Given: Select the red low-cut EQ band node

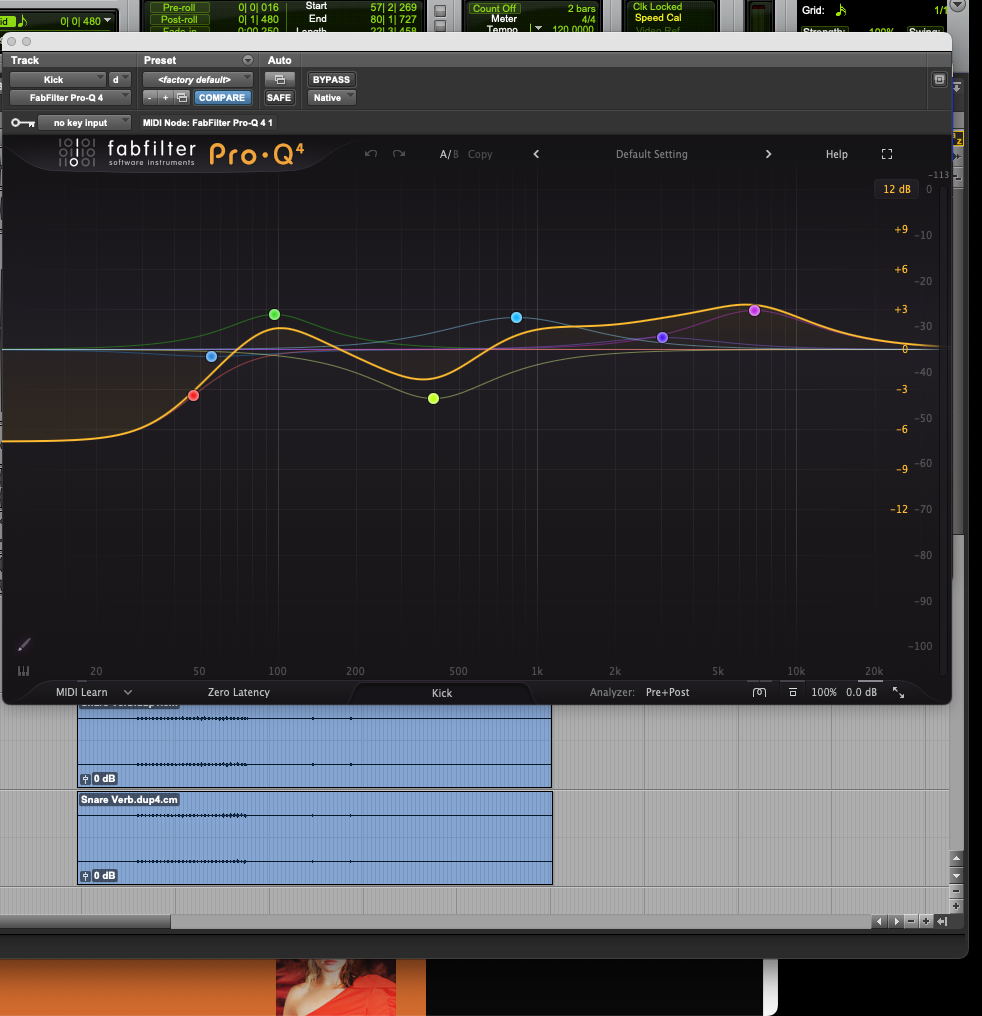Looking at the screenshot, I should 193,395.
